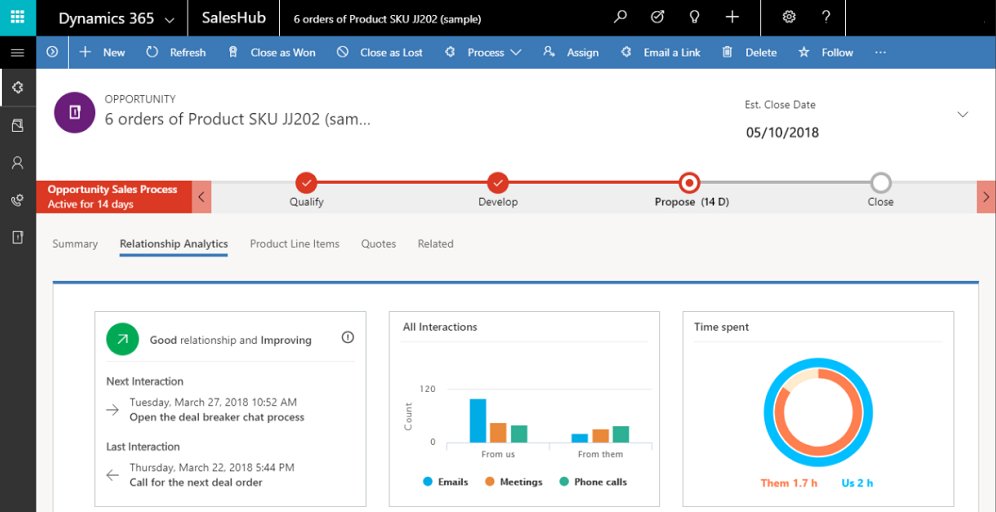Select the phone call sidebar icon

(x=18, y=200)
